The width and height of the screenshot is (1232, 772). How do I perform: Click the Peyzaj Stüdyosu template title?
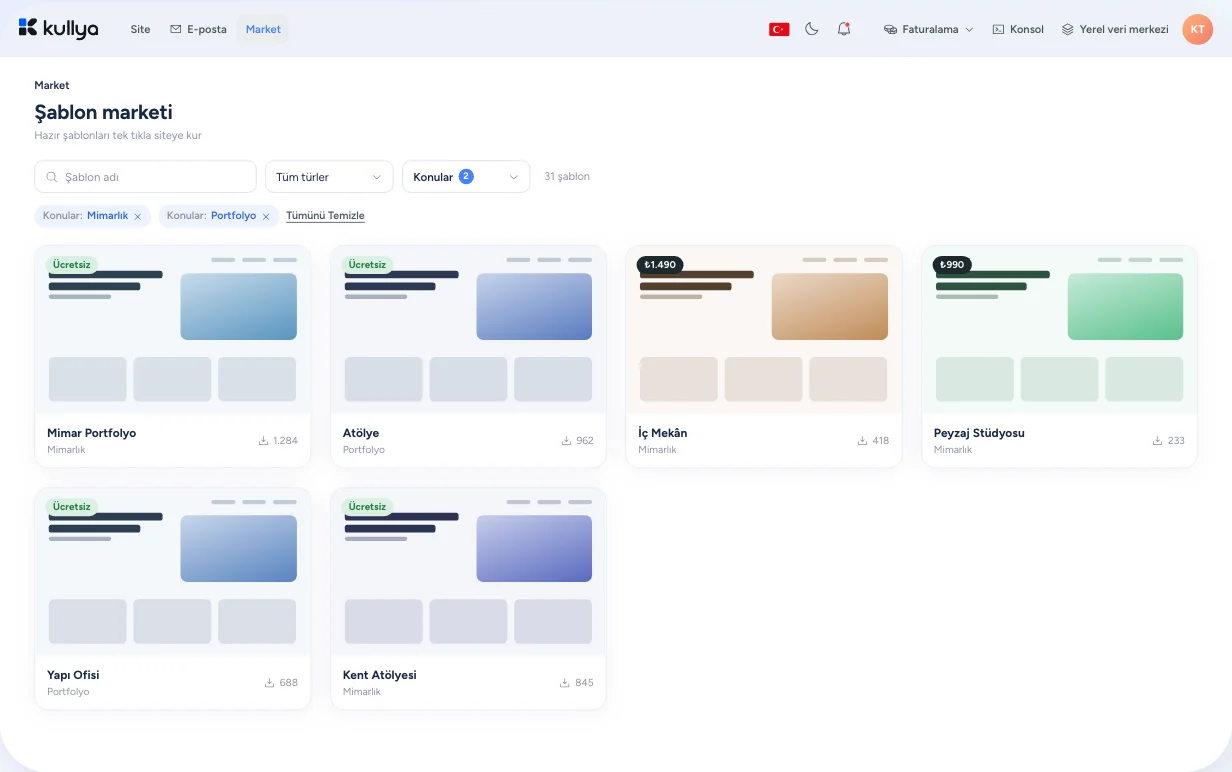(x=979, y=433)
